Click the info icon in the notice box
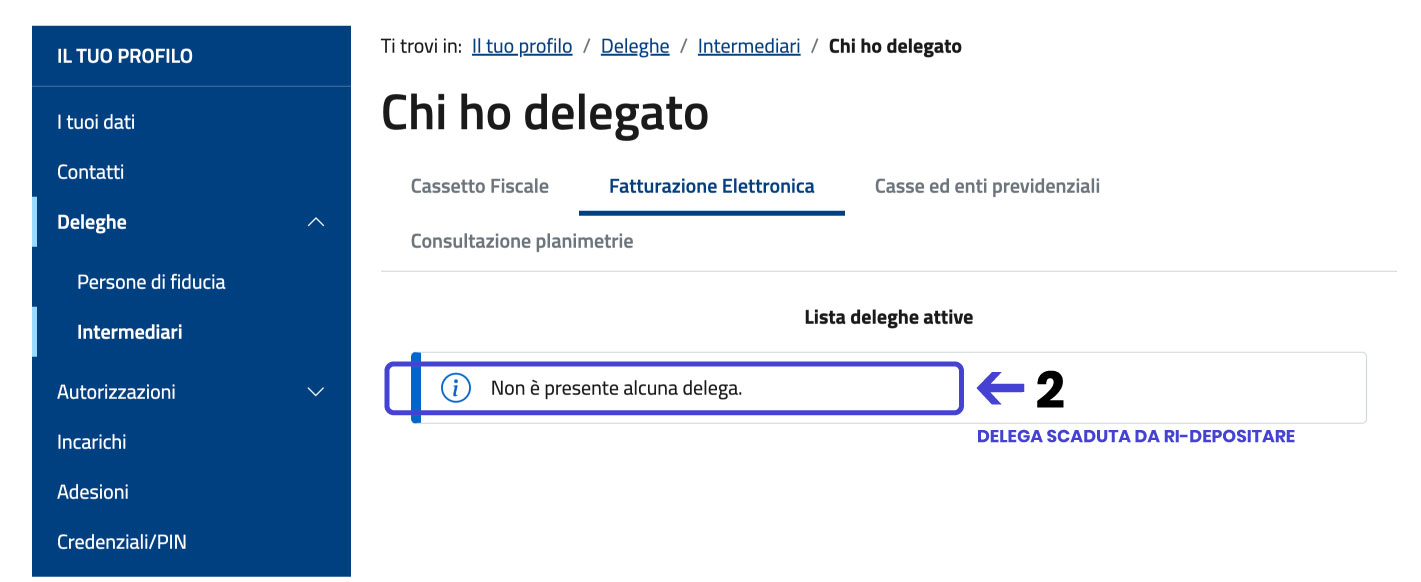 tap(456, 388)
